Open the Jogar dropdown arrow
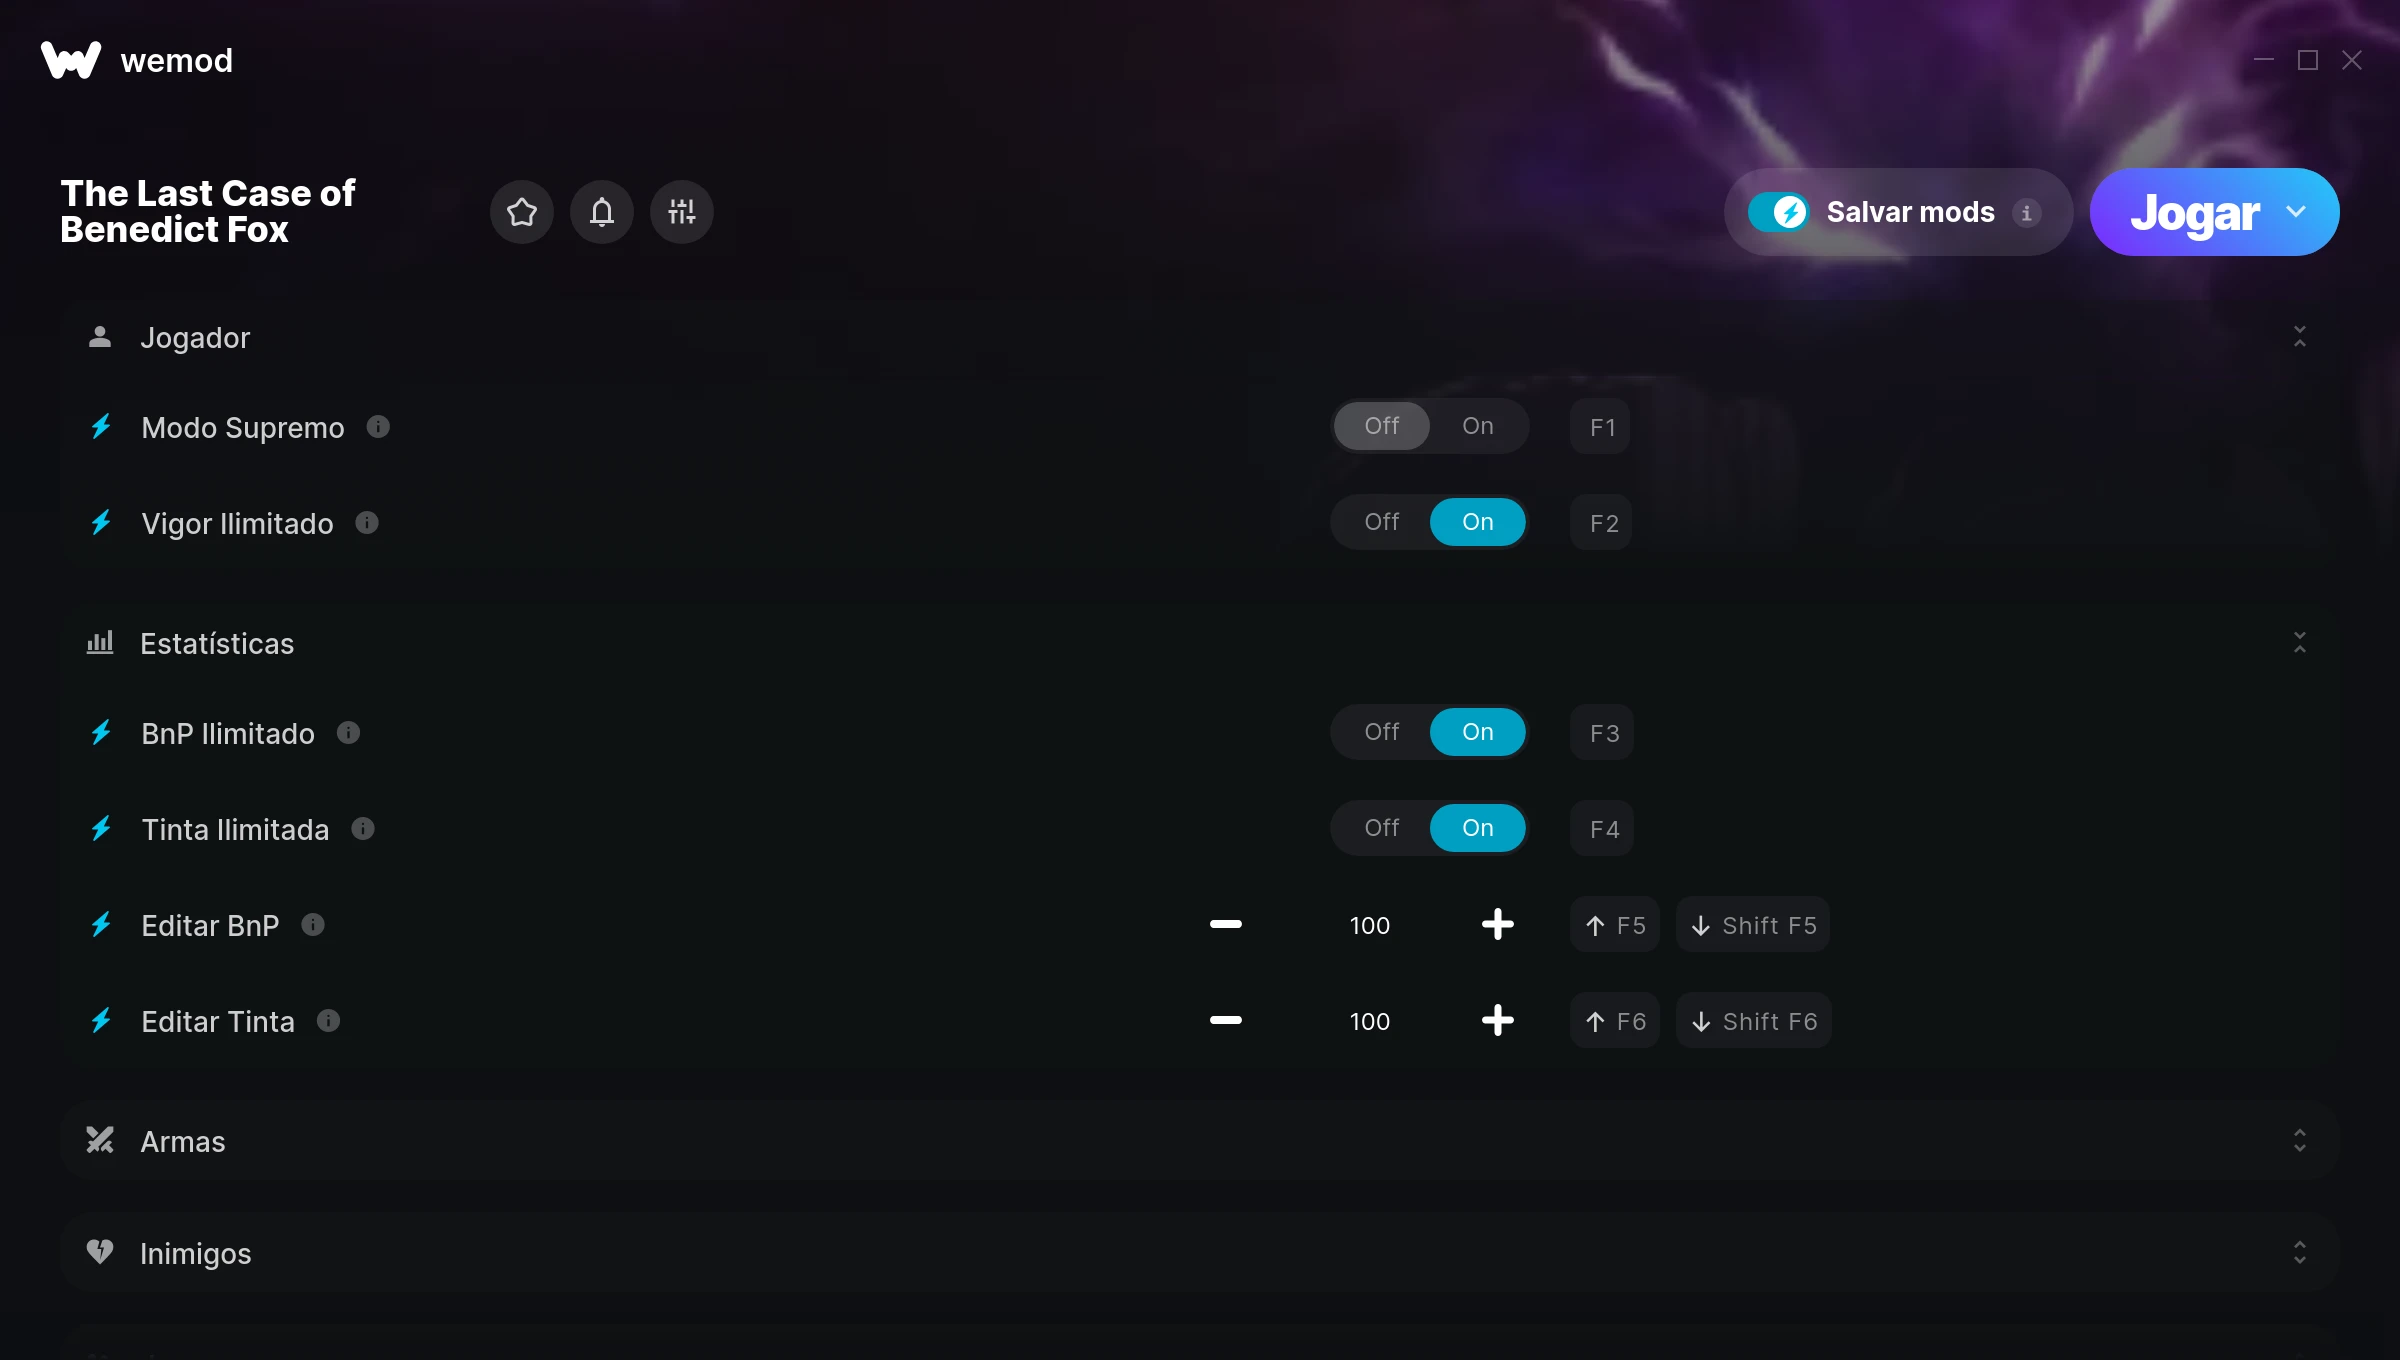 (x=2296, y=212)
